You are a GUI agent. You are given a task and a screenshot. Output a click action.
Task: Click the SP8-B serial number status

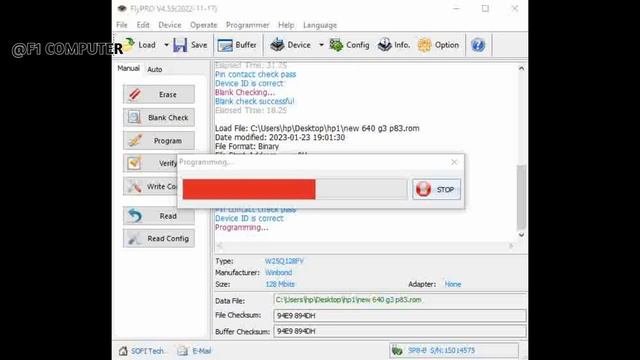[454, 350]
